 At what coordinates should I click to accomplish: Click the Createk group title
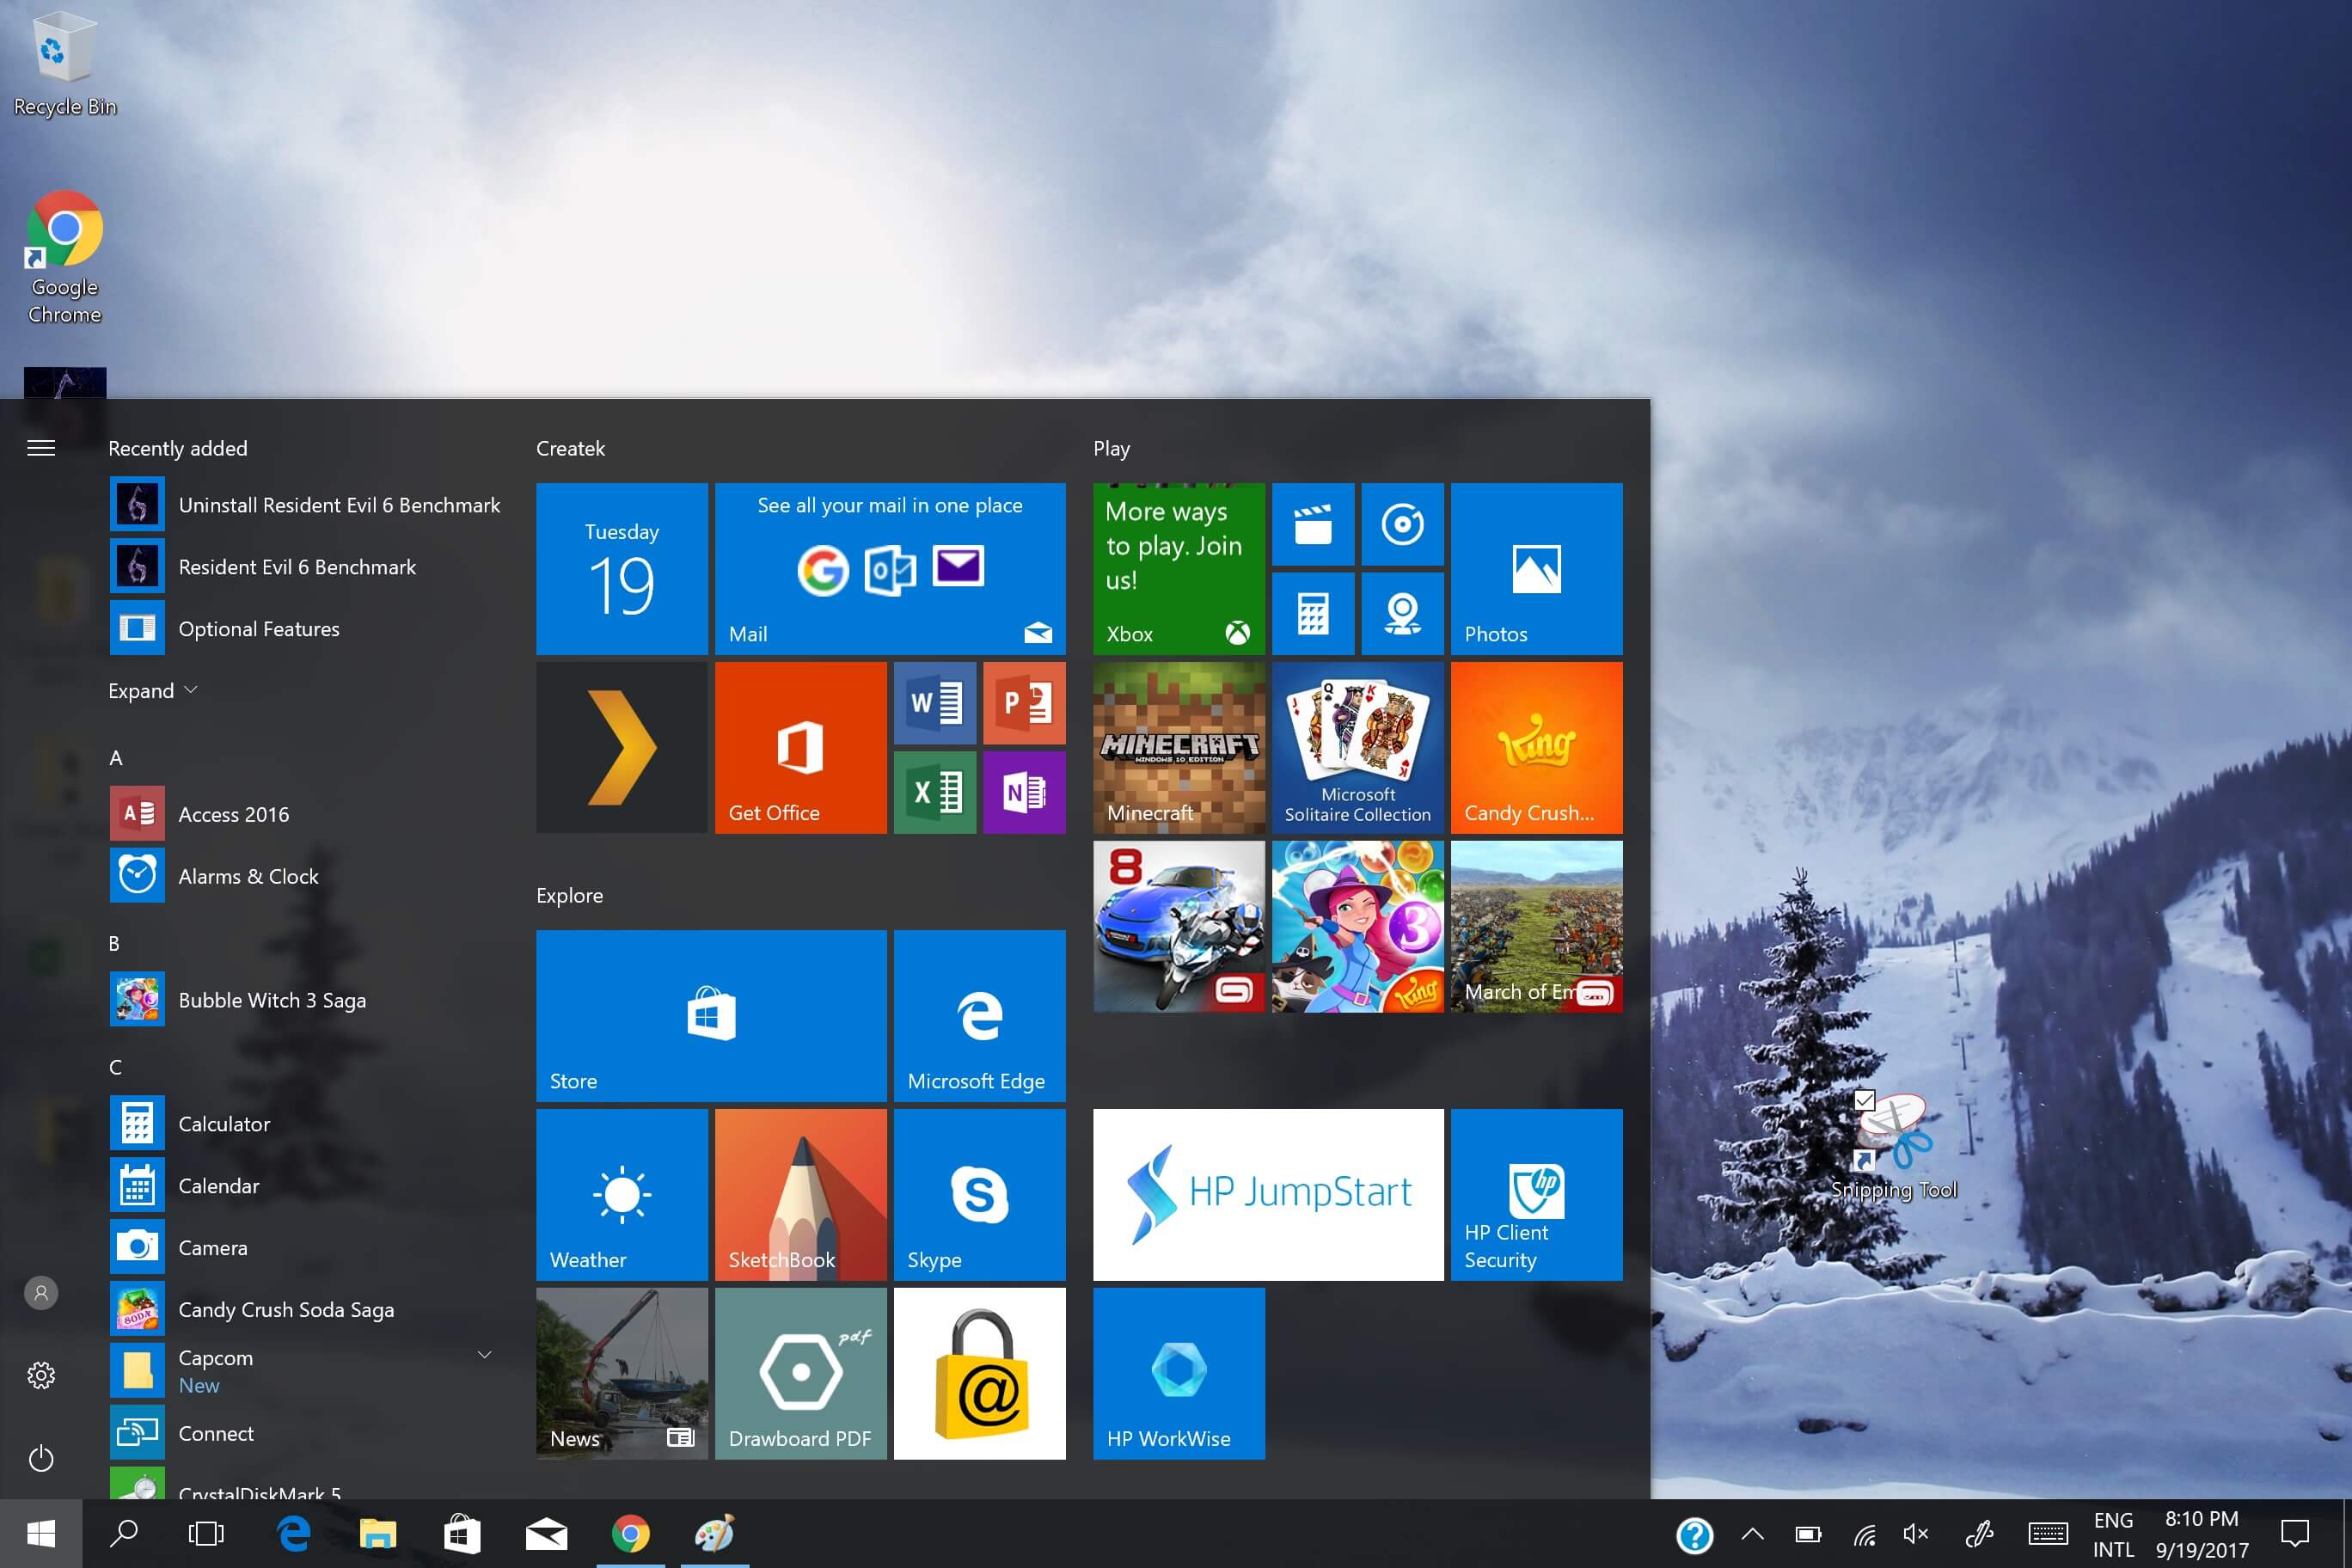pyautogui.click(x=570, y=448)
